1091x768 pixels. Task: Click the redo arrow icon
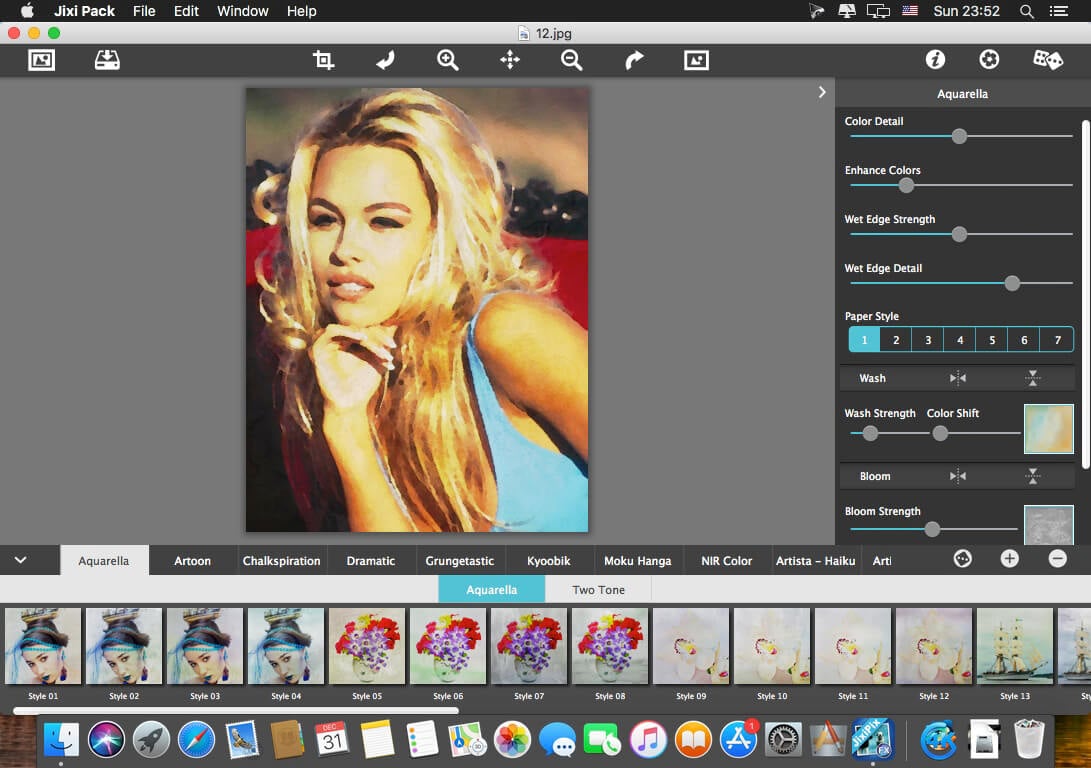pyautogui.click(x=634, y=60)
